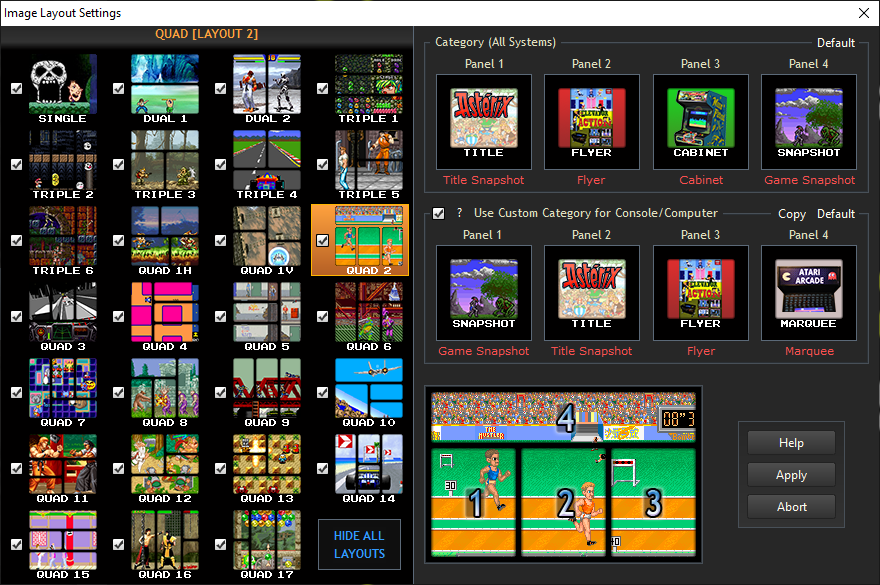Screen dimensions: 880x585
Task: Uncheck the QUAD 2 layout checkbox
Action: (322, 240)
